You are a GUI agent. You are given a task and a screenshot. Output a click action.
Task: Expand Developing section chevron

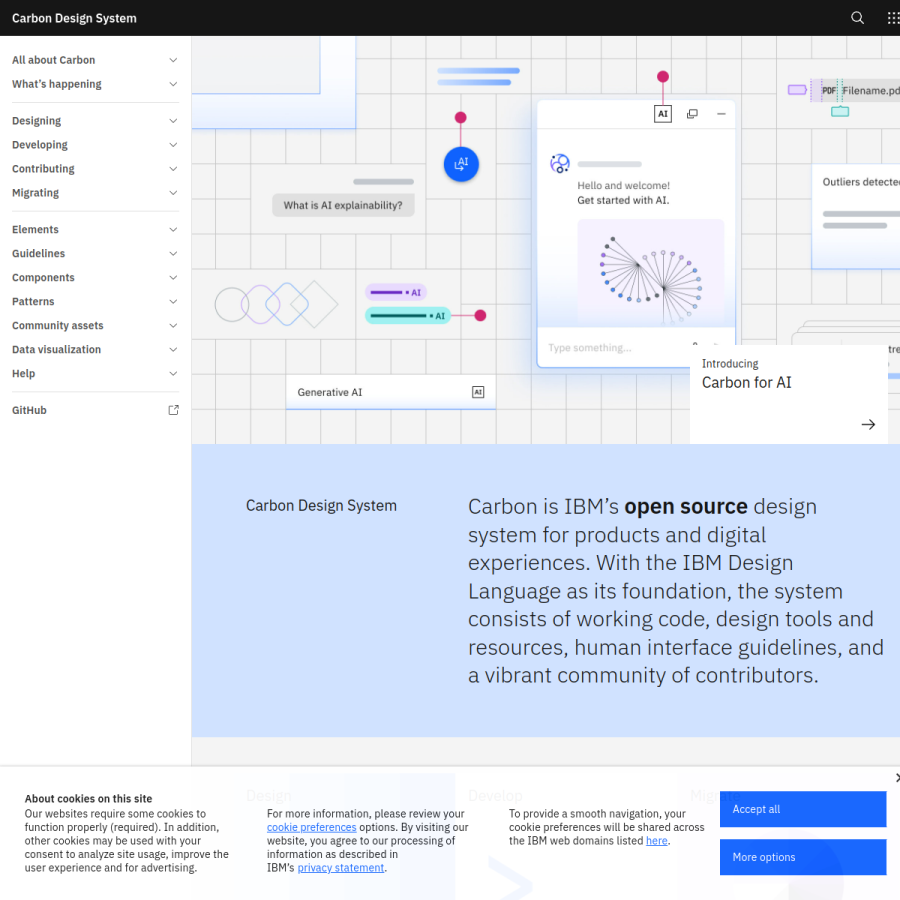(x=173, y=145)
